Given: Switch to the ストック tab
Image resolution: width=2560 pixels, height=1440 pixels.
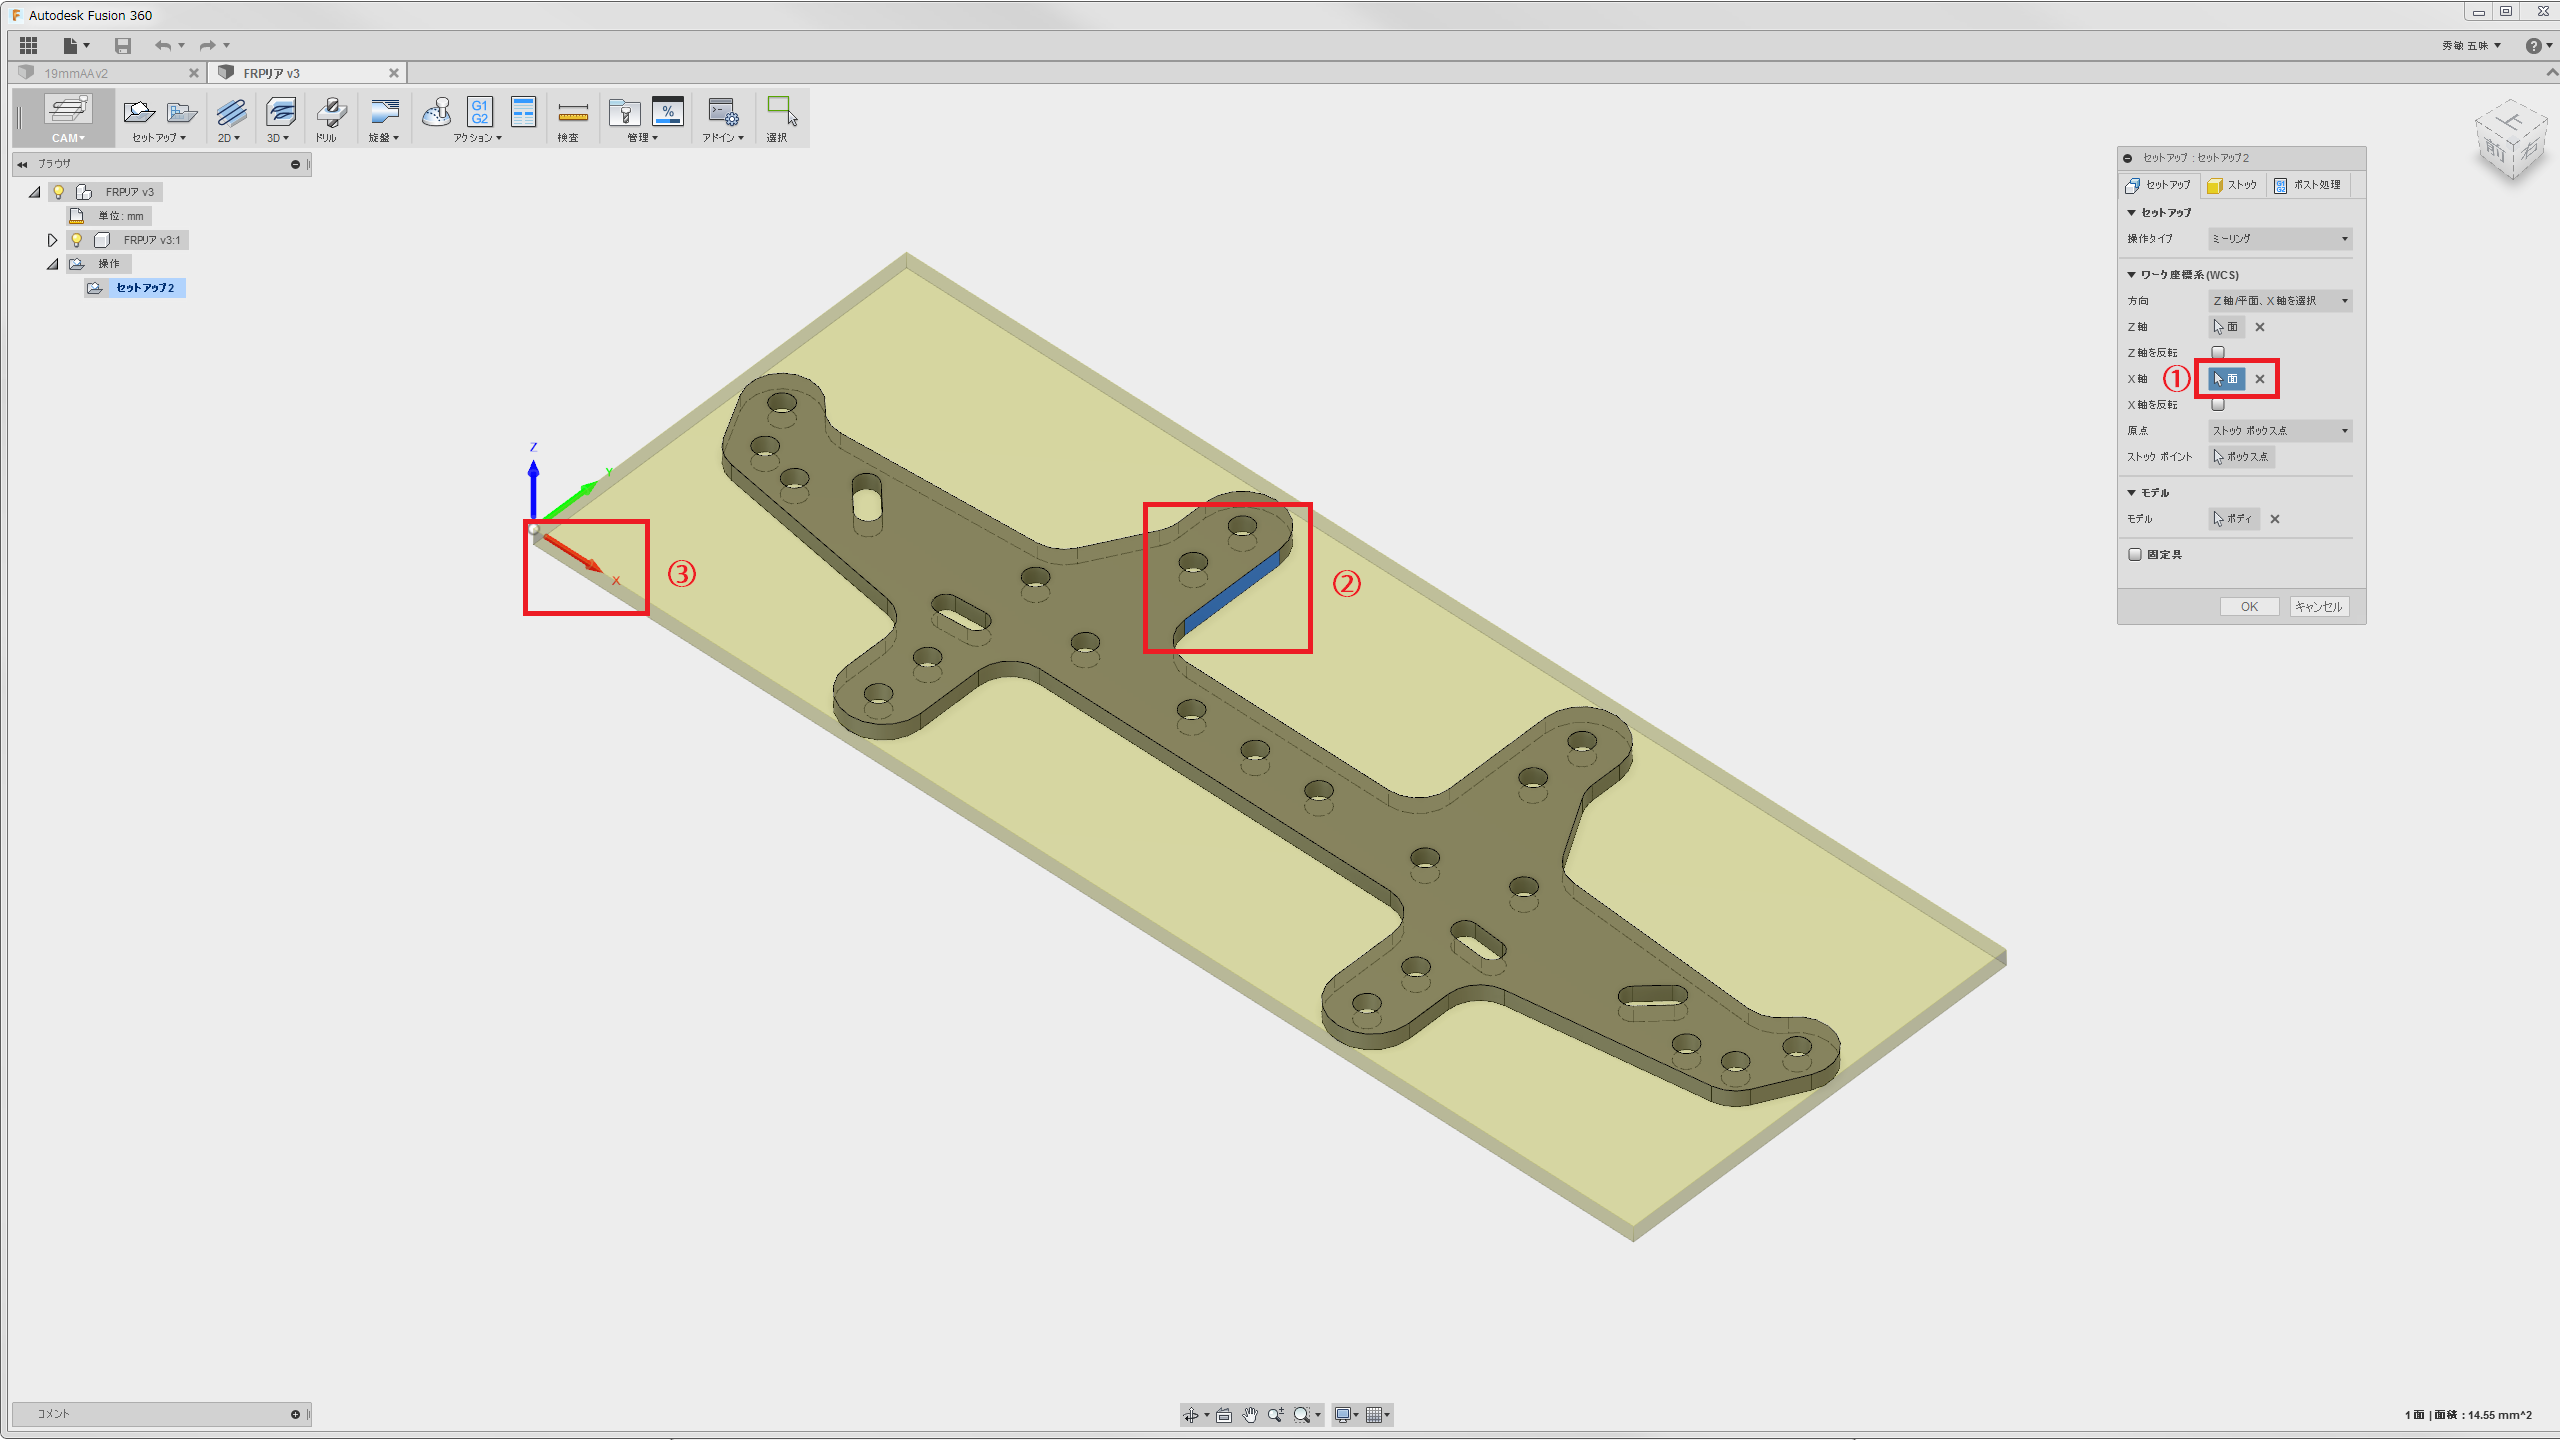Looking at the screenshot, I should coord(2232,185).
